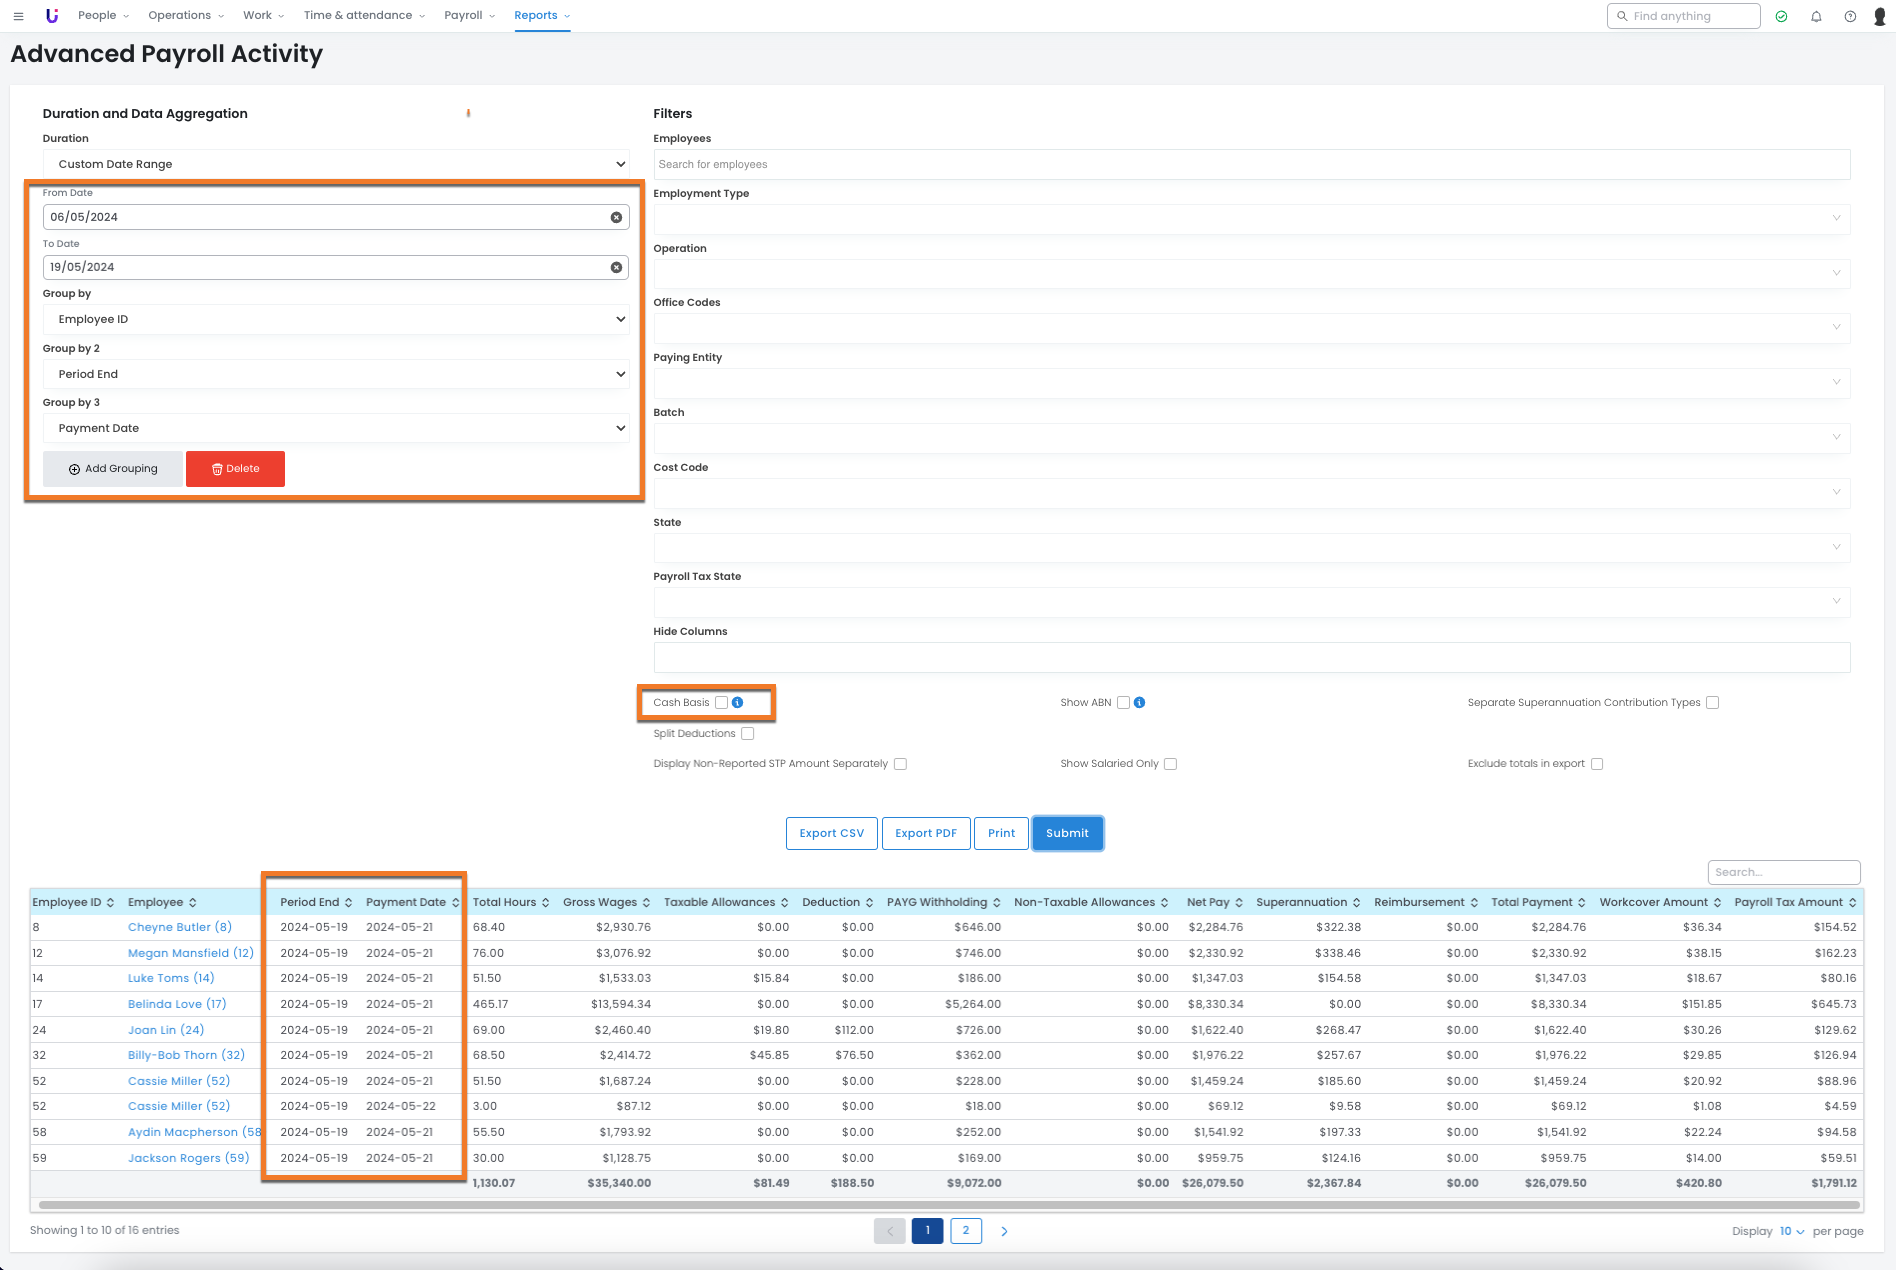Click the Export CSV button
Image resolution: width=1896 pixels, height=1270 pixels.
(831, 833)
